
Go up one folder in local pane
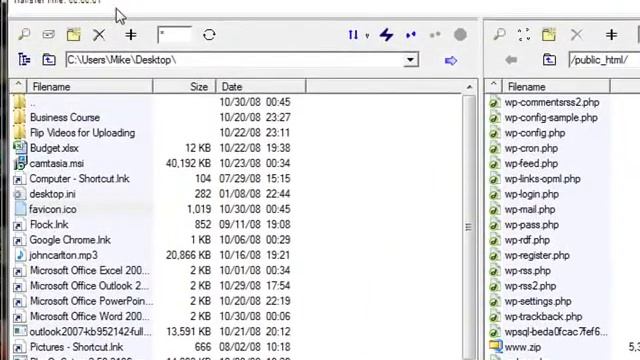(x=49, y=60)
